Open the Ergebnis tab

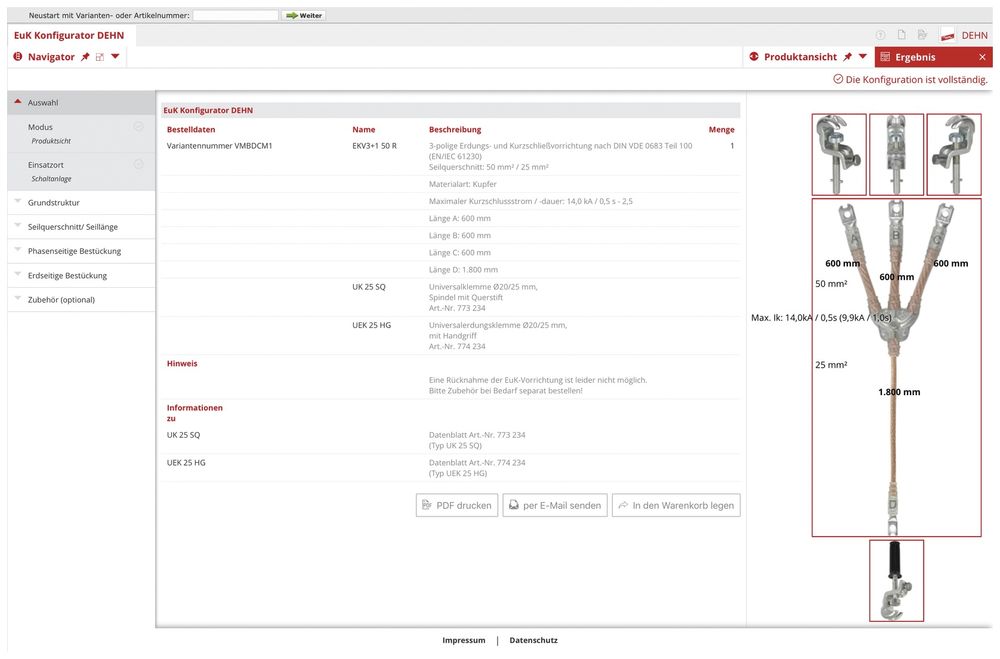click(915, 57)
